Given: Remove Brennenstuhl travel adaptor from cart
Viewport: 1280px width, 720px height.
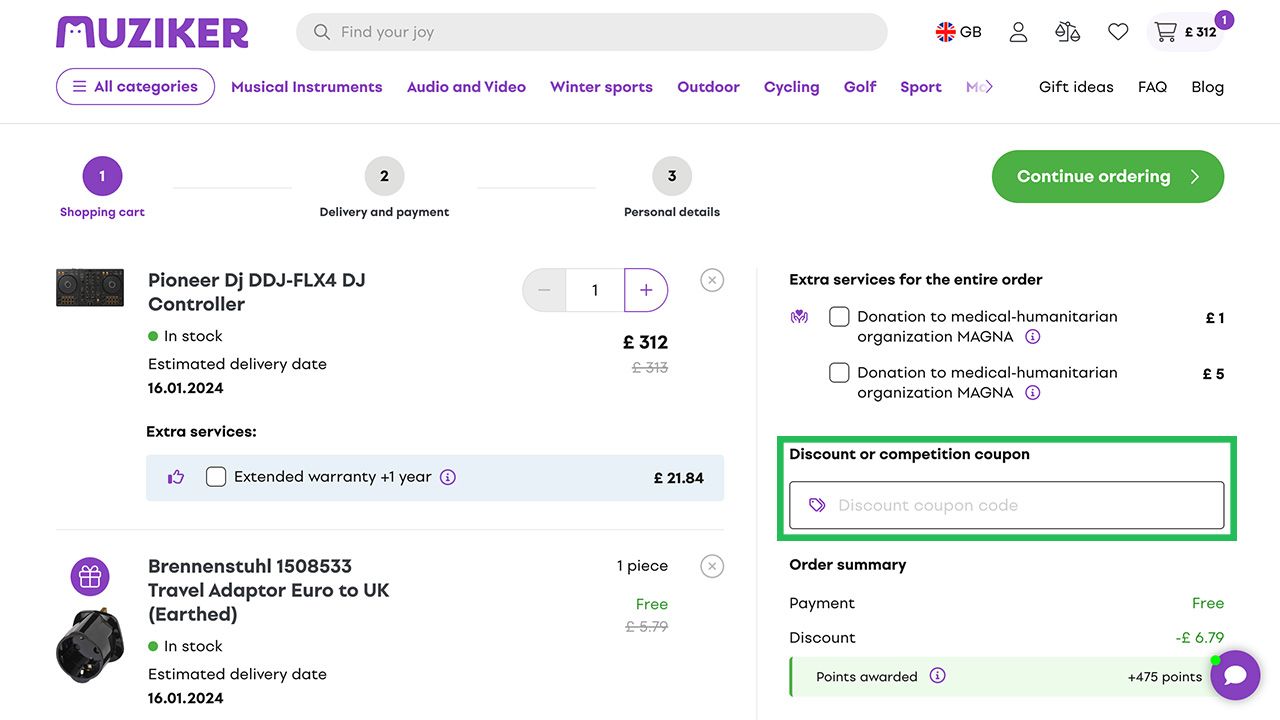Looking at the screenshot, I should [712, 567].
